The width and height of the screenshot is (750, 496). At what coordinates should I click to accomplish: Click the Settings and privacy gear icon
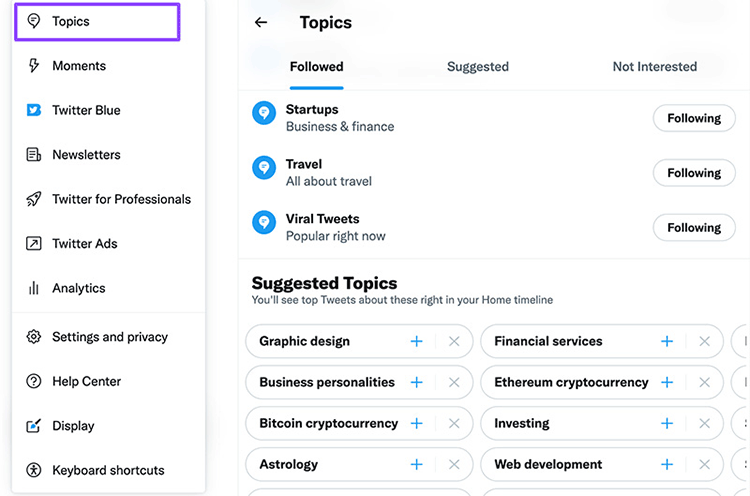tap(34, 337)
